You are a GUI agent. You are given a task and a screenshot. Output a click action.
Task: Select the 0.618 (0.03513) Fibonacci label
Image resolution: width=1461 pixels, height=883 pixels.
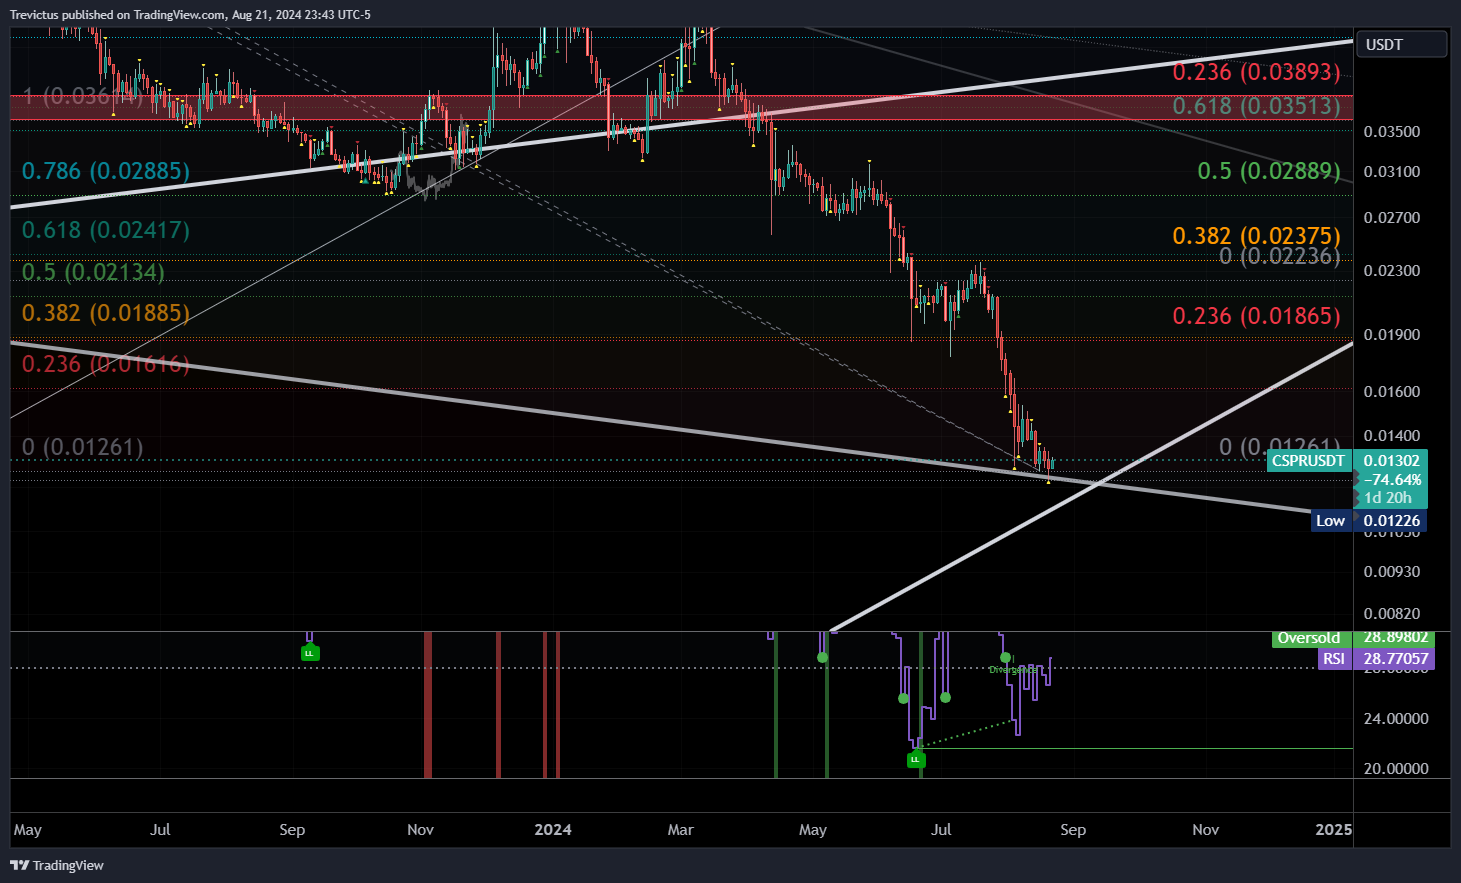click(x=1256, y=106)
